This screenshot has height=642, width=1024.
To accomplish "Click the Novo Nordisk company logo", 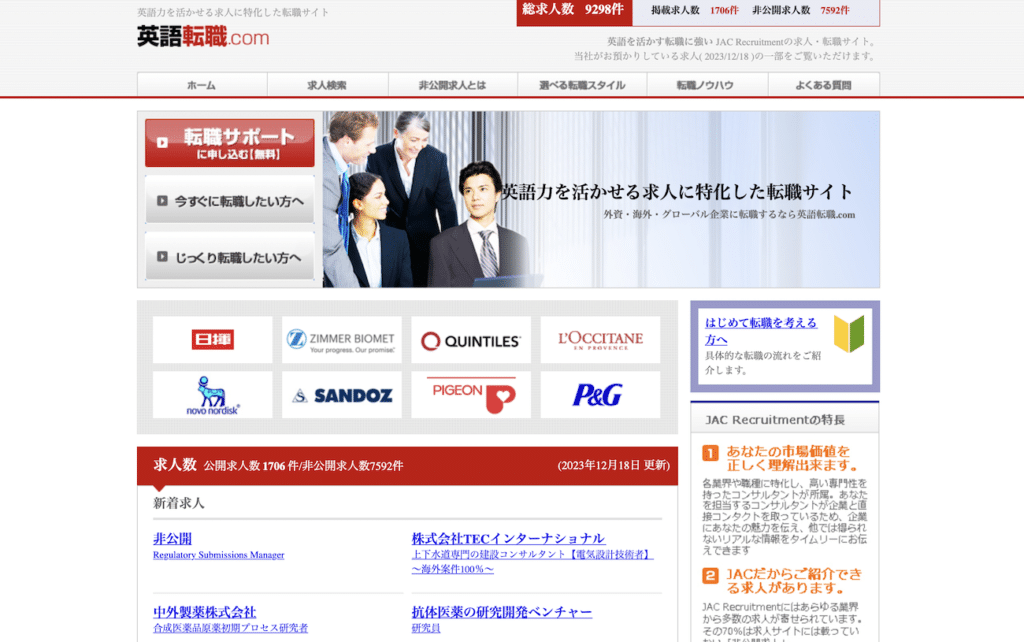I will point(212,395).
